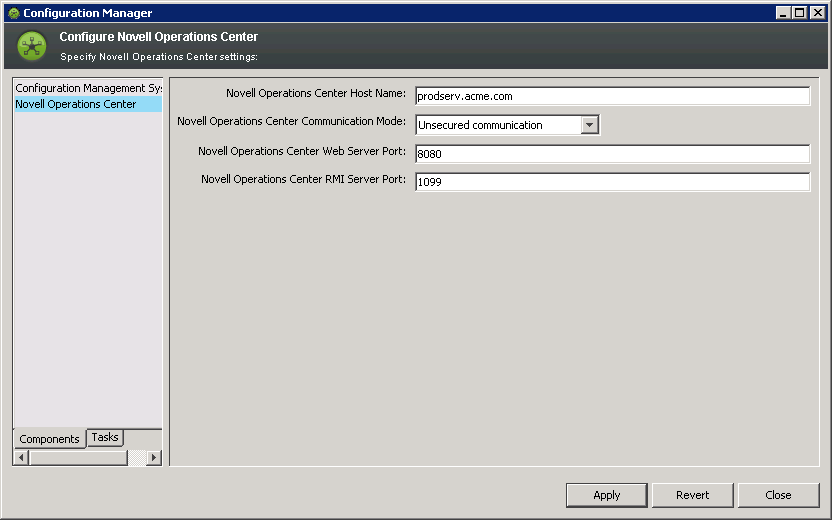
Task: Click the Web Server Port field
Action: (612, 154)
